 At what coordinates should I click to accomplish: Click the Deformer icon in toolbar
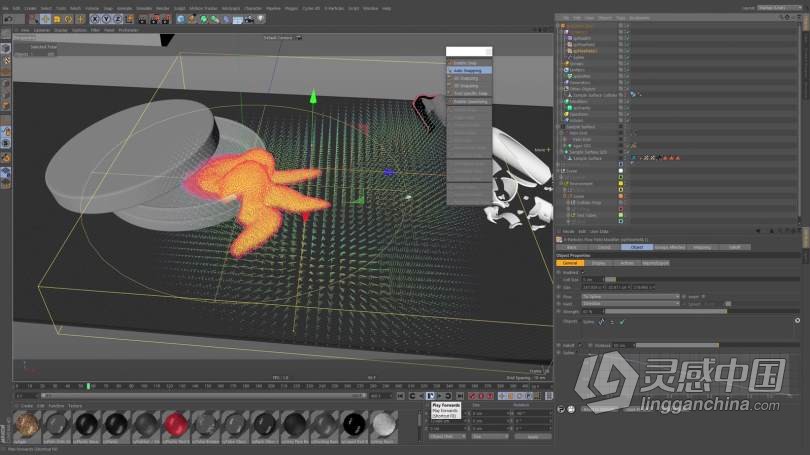(226, 19)
